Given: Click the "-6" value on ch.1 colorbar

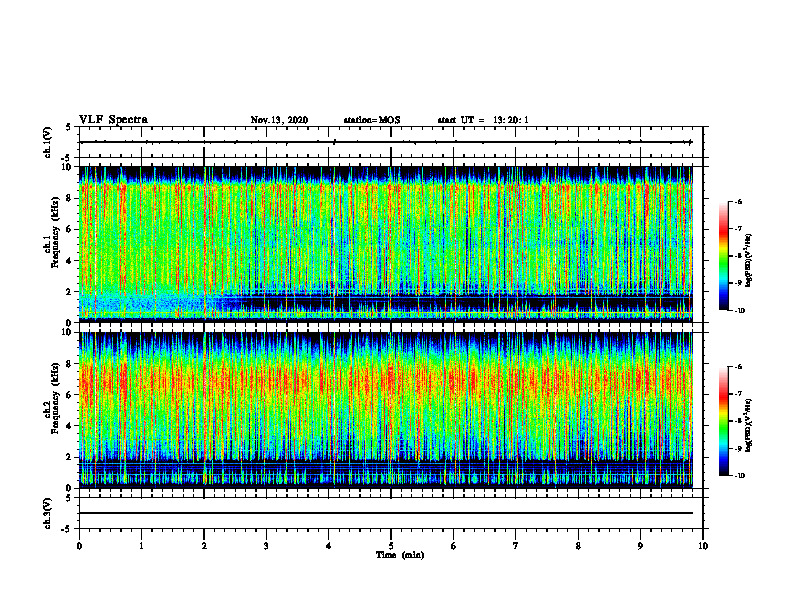Looking at the screenshot, I should [738, 201].
